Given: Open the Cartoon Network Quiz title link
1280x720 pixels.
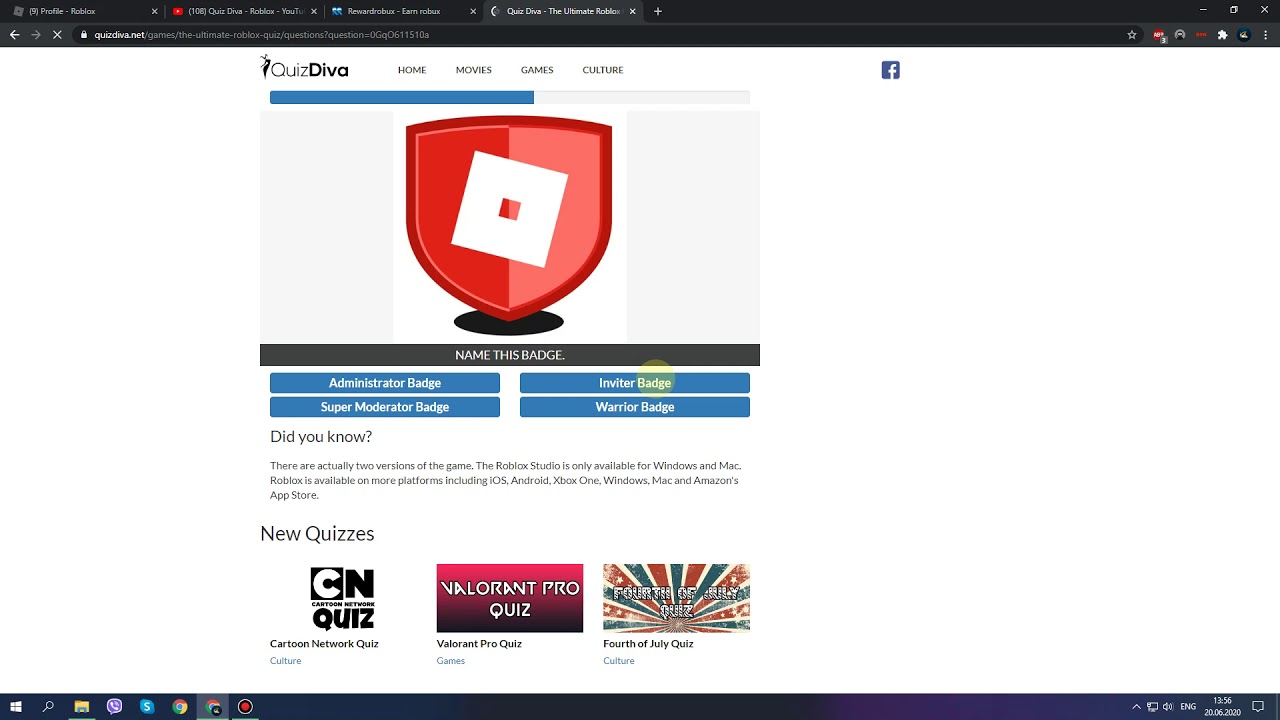Looking at the screenshot, I should pyautogui.click(x=324, y=643).
